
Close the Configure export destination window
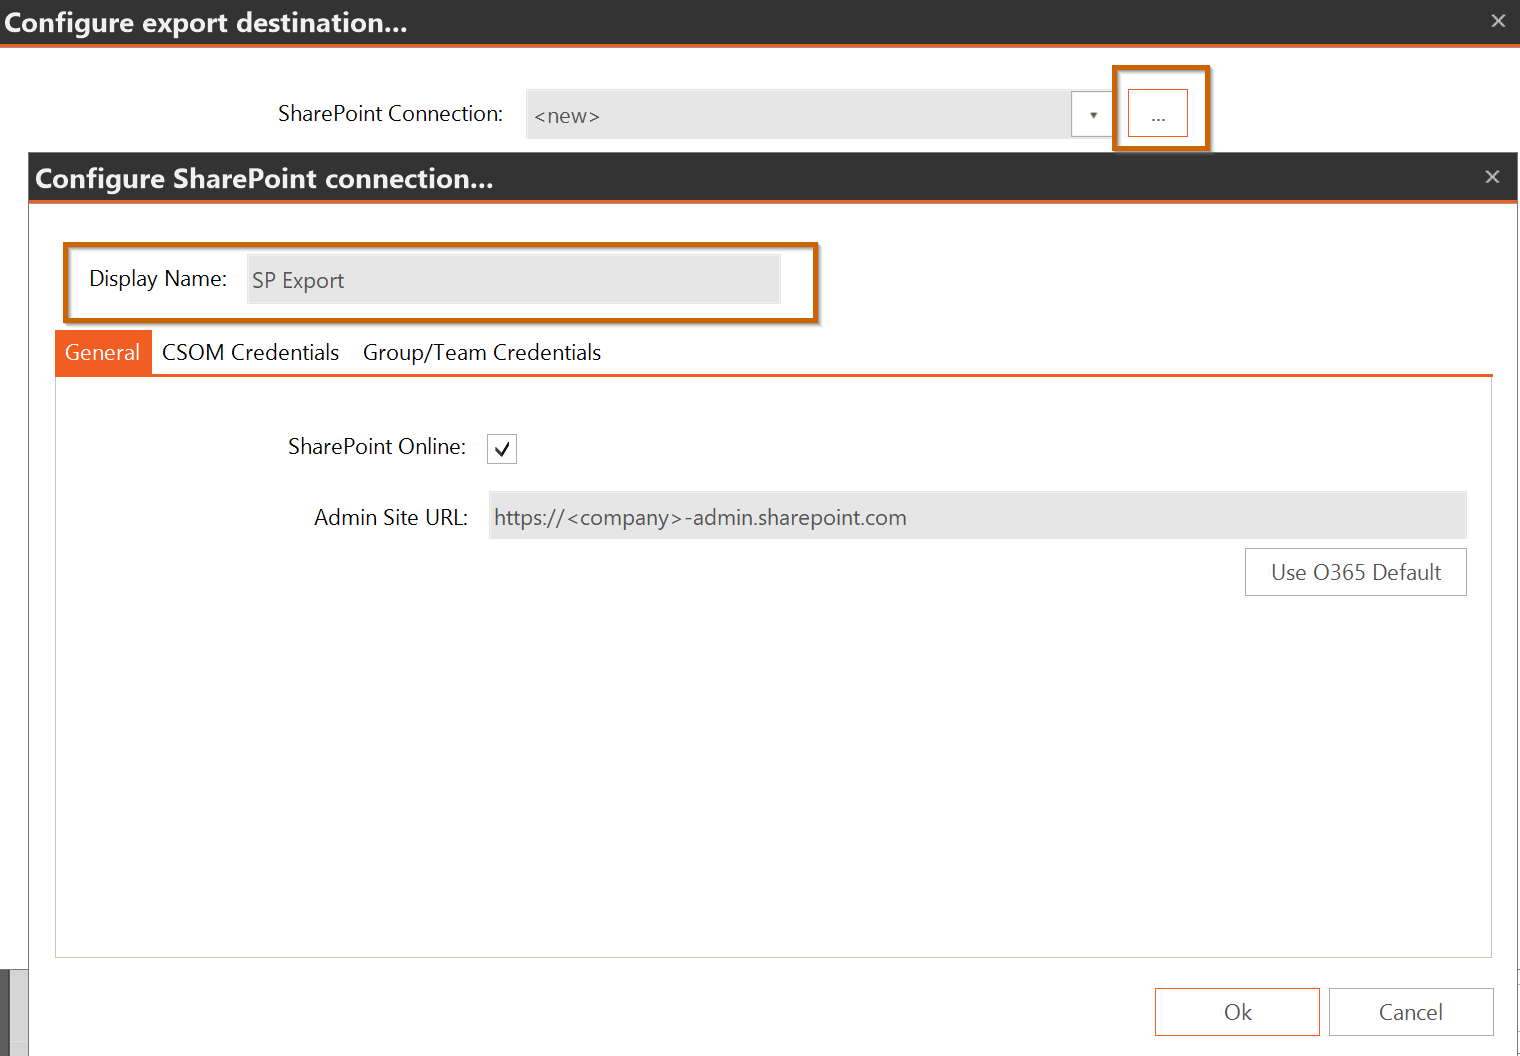coord(1498,20)
